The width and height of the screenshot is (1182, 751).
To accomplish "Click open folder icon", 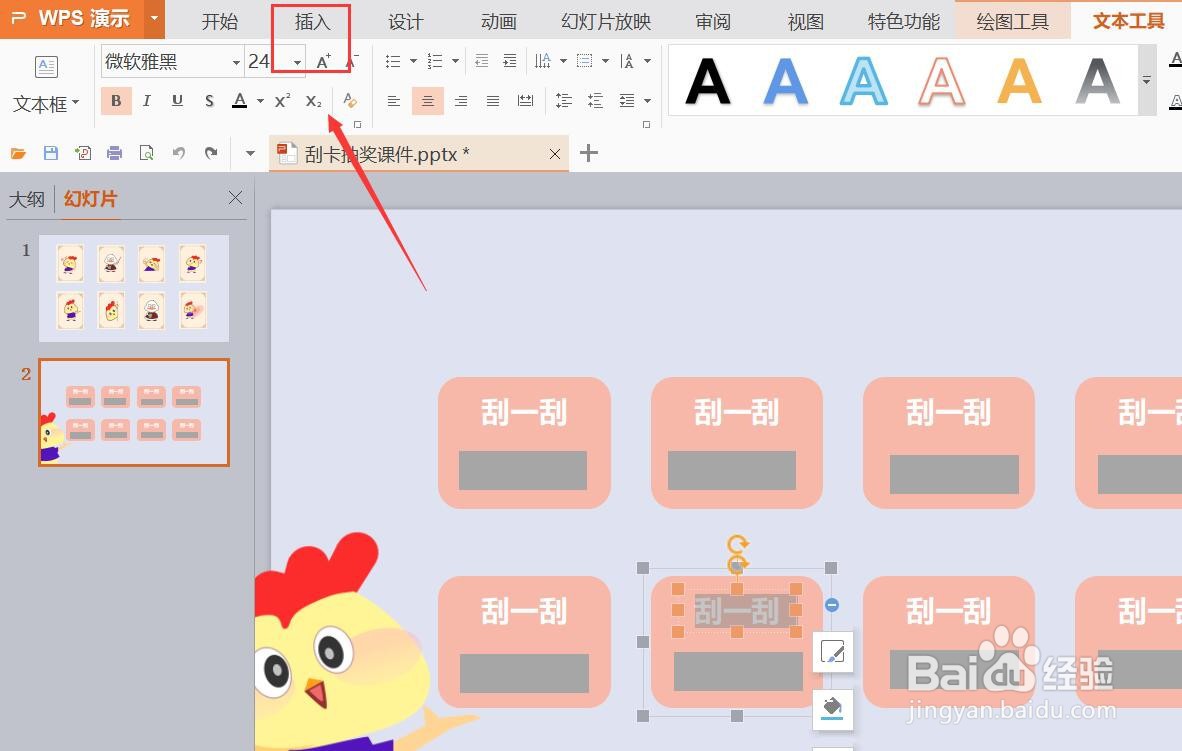I will click(18, 154).
